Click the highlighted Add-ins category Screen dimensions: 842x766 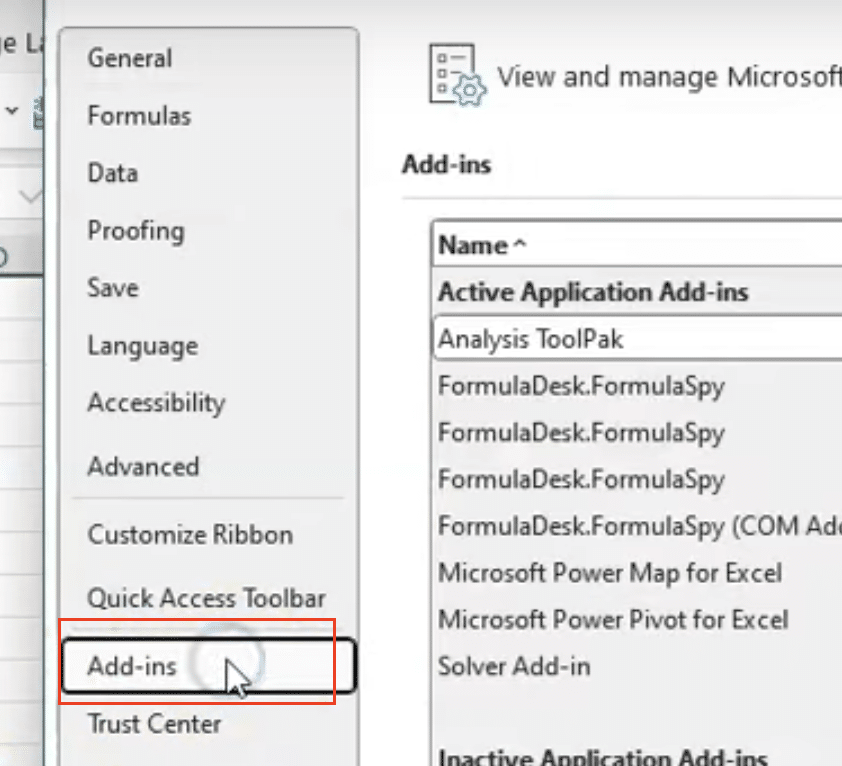coord(208,666)
